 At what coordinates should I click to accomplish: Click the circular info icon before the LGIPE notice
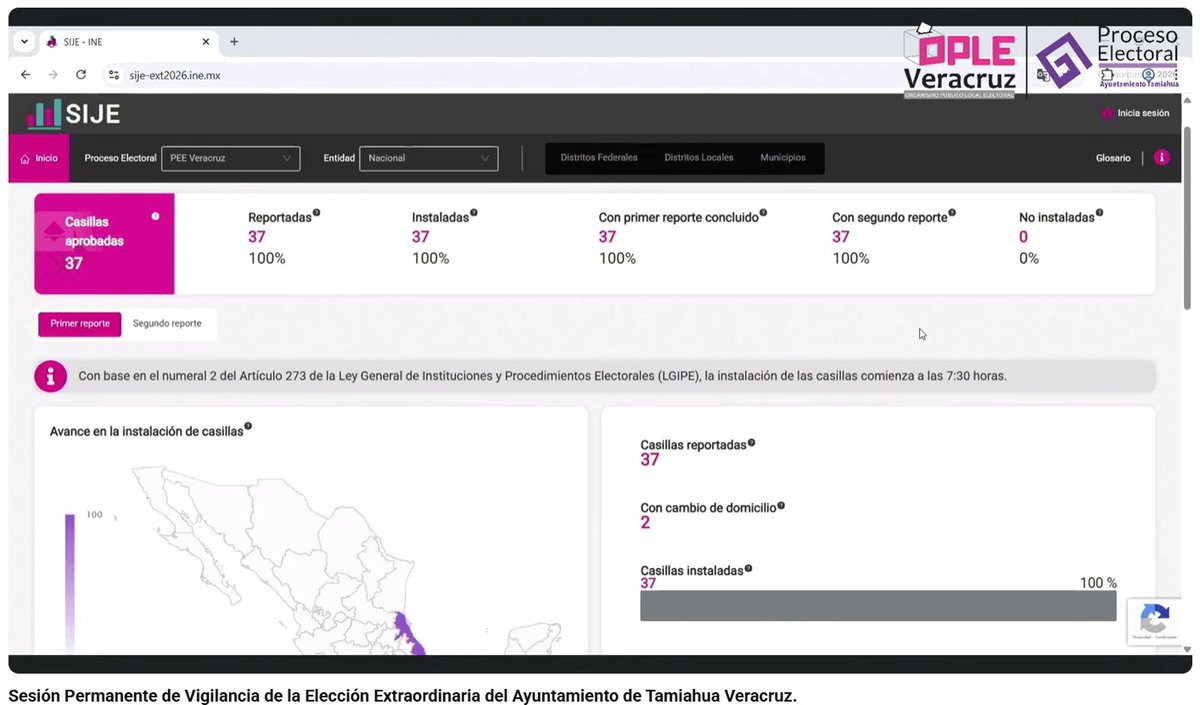click(50, 376)
